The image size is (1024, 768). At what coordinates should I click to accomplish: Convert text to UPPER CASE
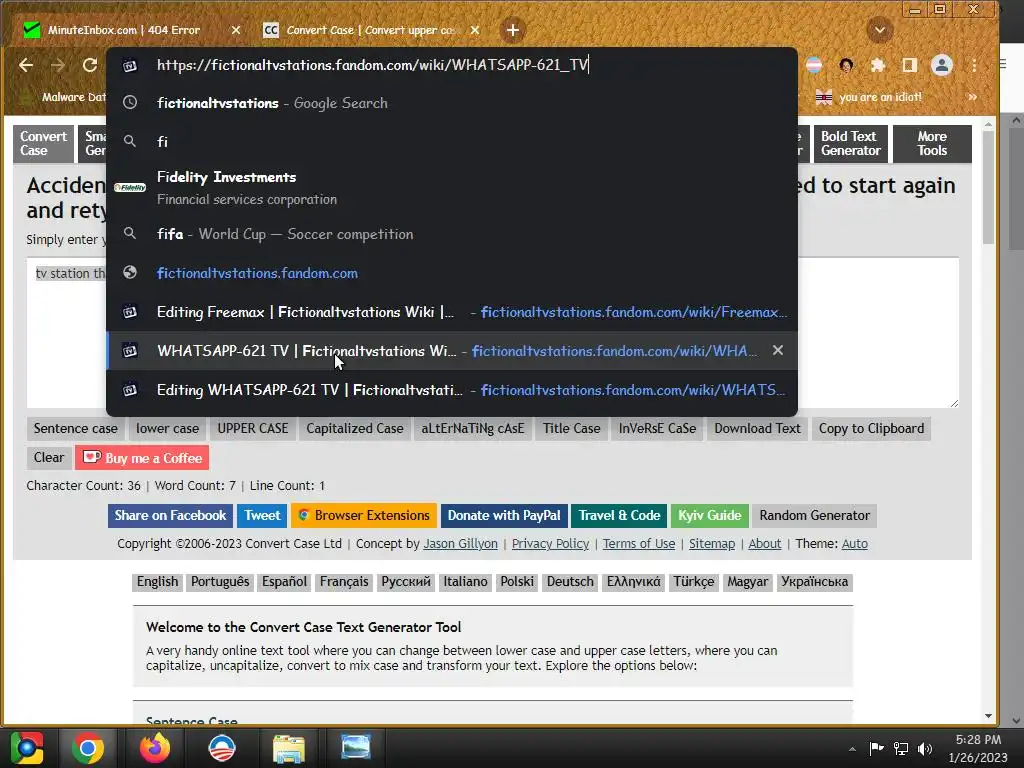click(x=253, y=428)
